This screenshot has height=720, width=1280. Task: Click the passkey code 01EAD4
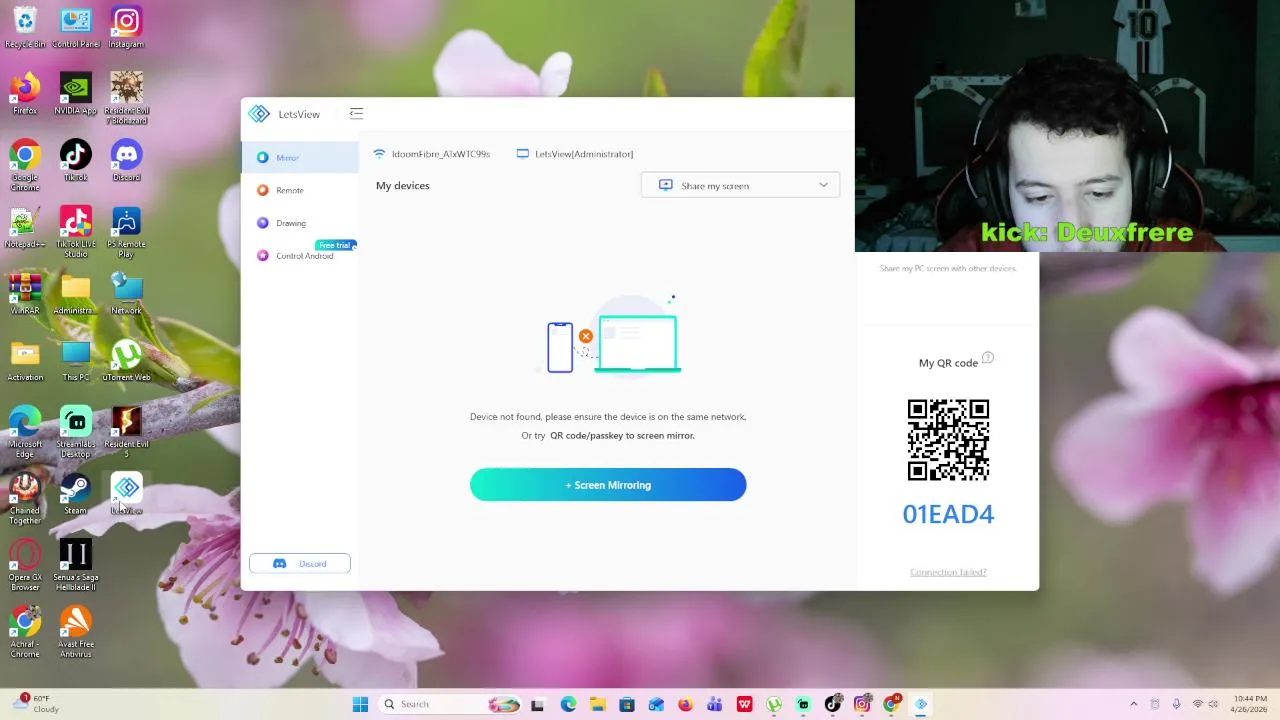(948, 514)
